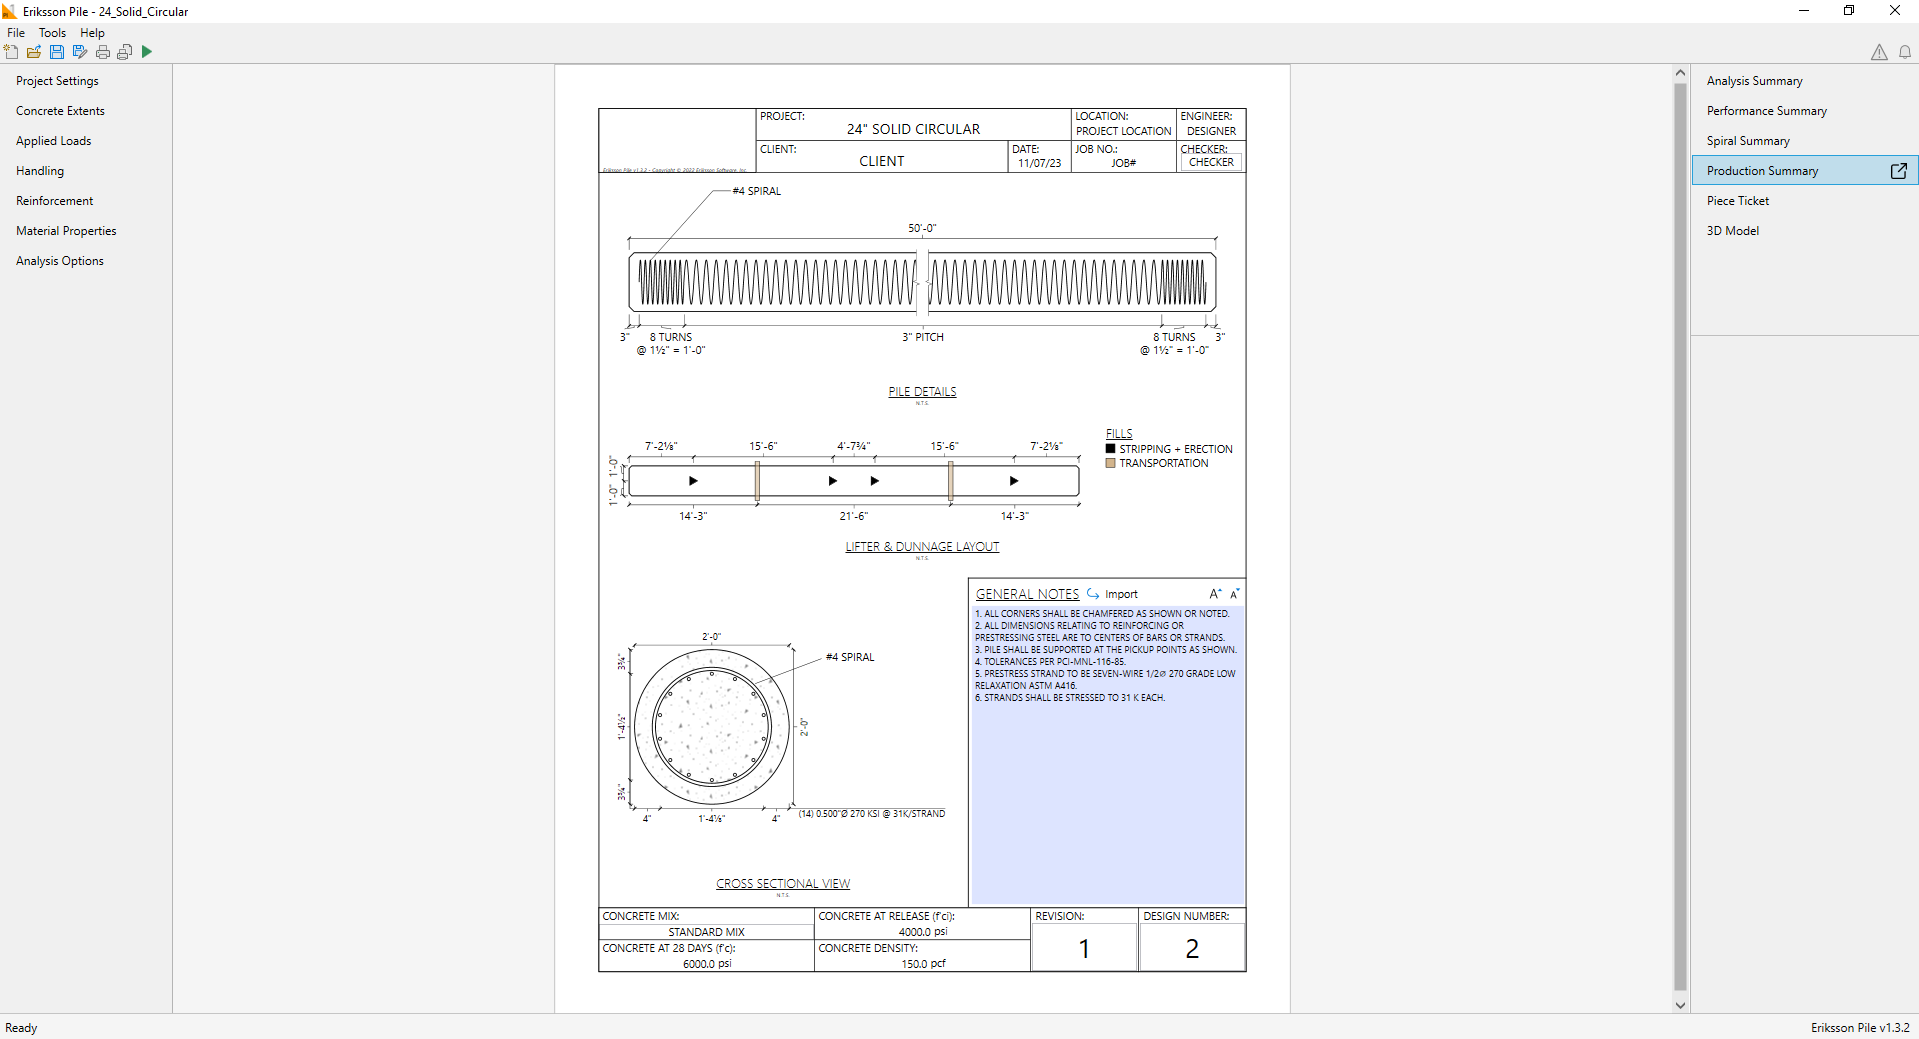Open the notifications bell icon
Viewport: 1919px width, 1039px height.
(x=1905, y=52)
